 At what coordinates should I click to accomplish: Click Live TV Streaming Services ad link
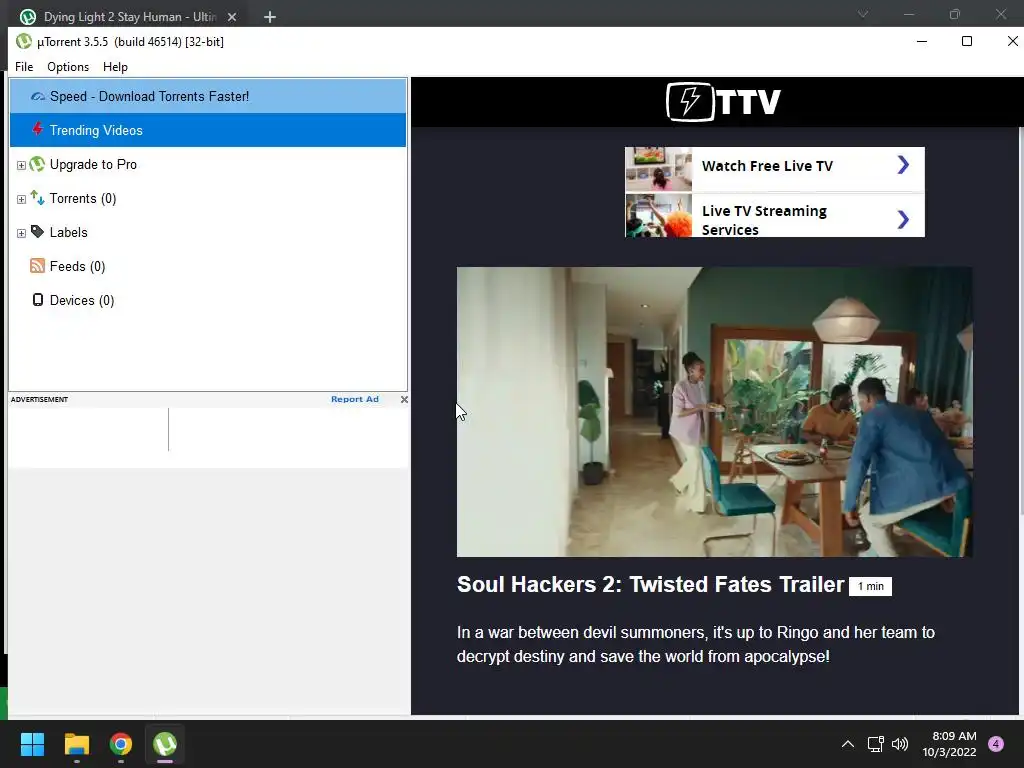[x=764, y=220]
